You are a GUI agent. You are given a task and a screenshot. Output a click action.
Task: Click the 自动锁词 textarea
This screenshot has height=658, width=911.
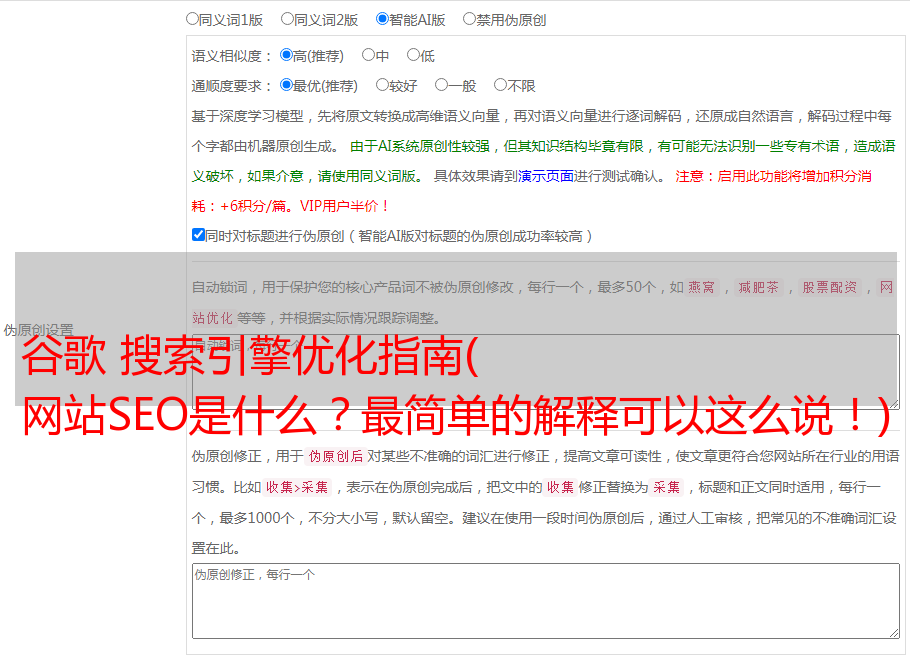(546, 372)
